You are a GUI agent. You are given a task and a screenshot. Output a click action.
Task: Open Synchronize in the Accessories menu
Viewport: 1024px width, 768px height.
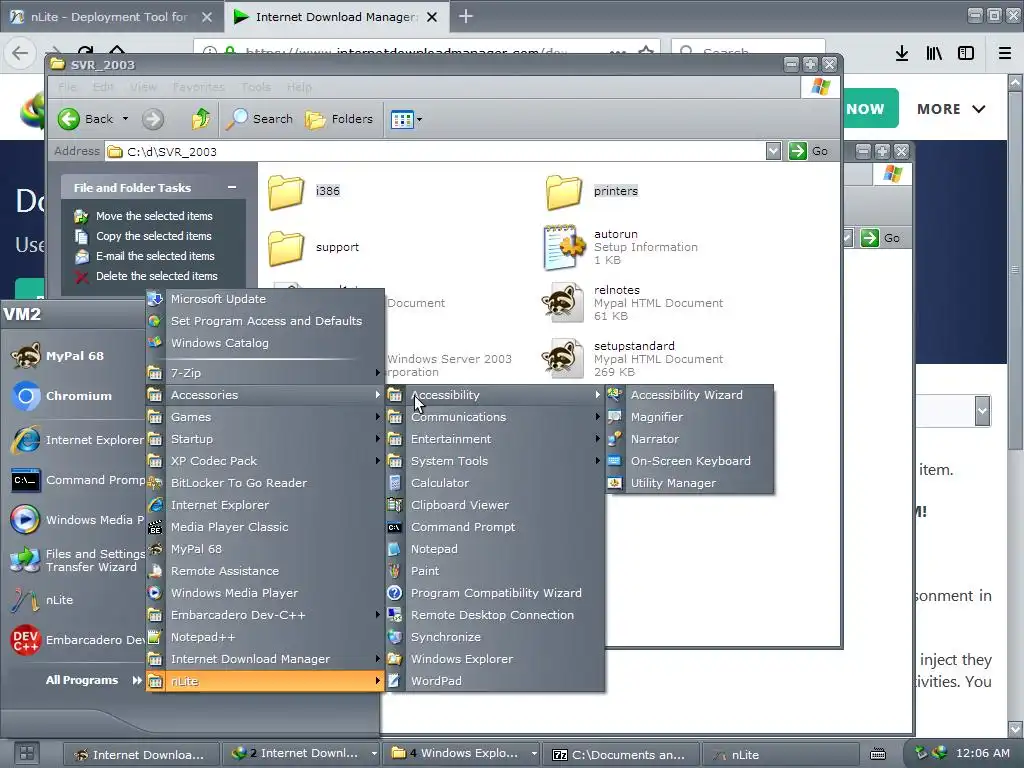pyautogui.click(x=494, y=637)
